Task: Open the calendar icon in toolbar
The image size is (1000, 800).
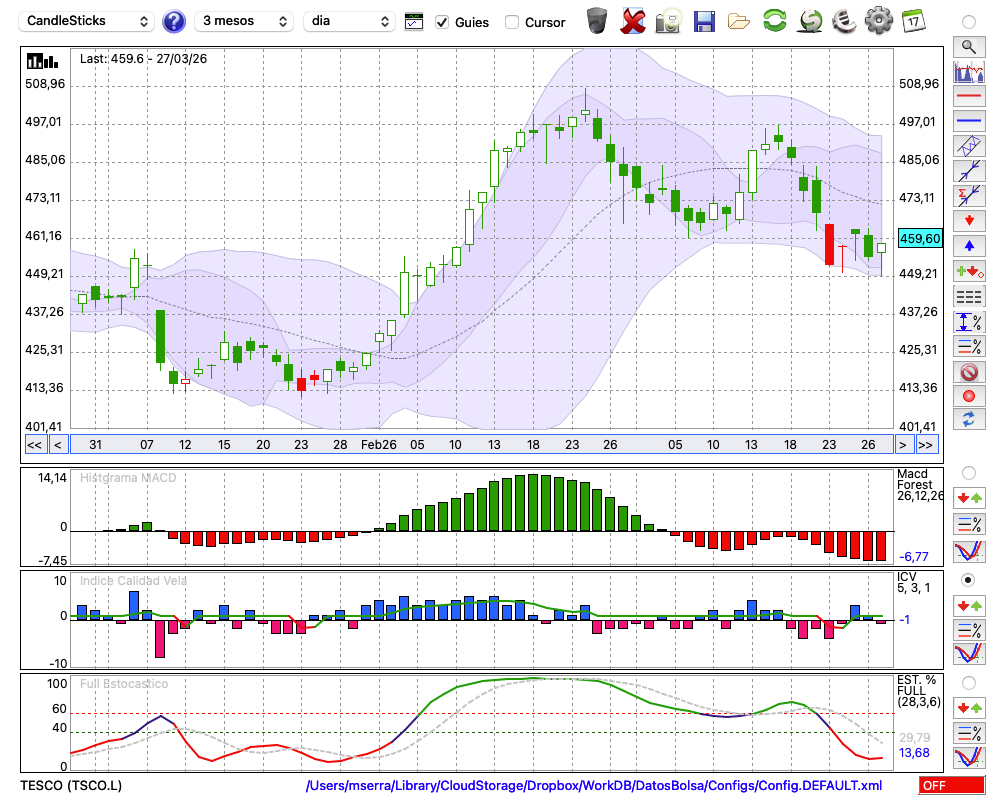Action: point(913,21)
